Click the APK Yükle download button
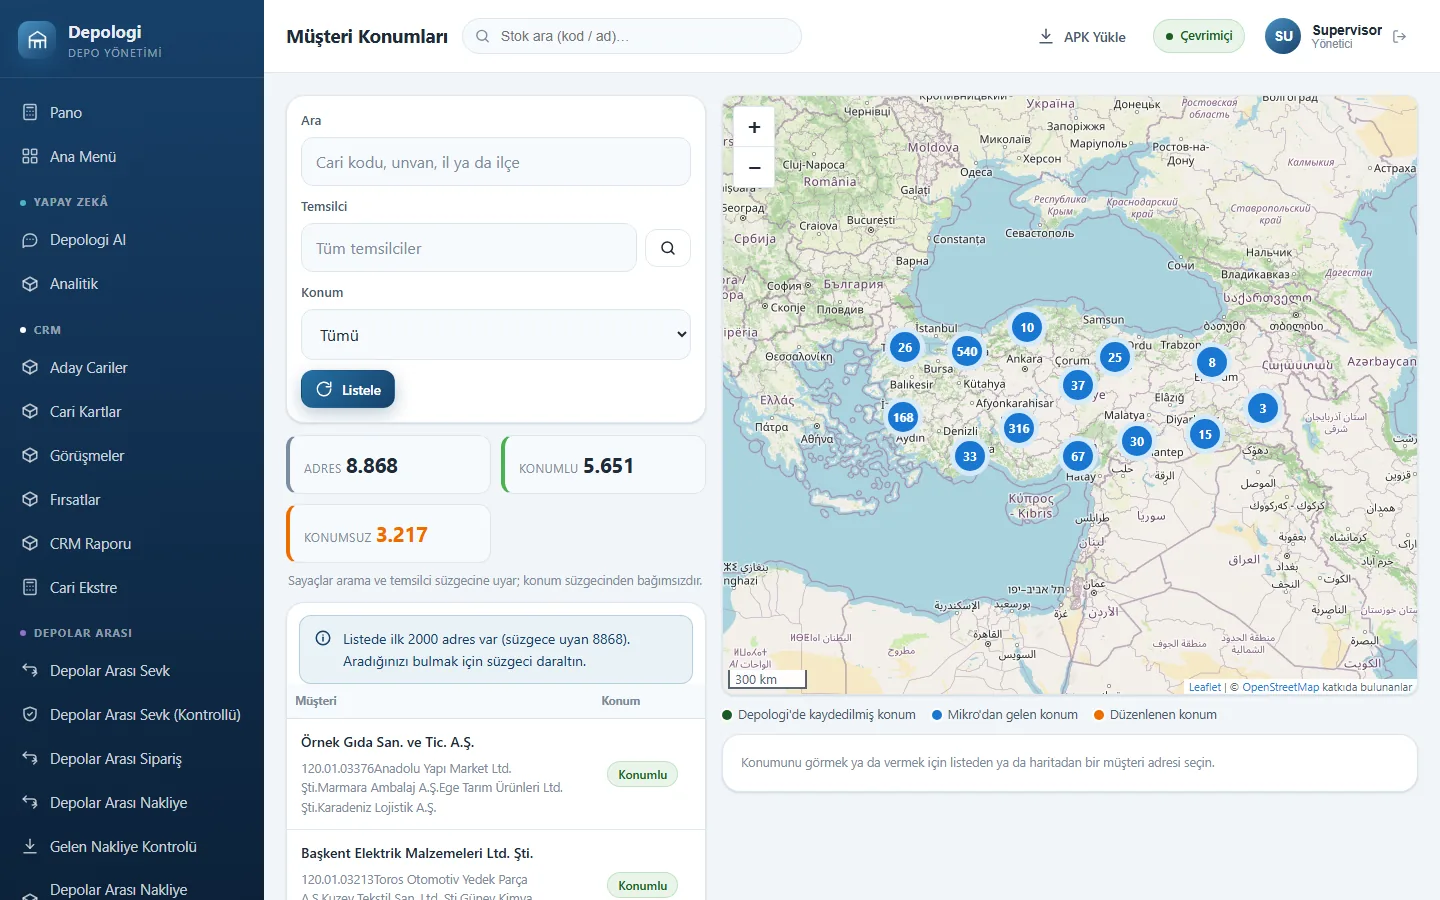This screenshot has width=1440, height=900. [1082, 37]
